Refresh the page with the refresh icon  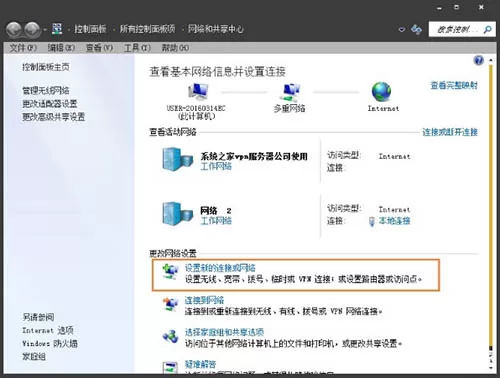pos(416,30)
